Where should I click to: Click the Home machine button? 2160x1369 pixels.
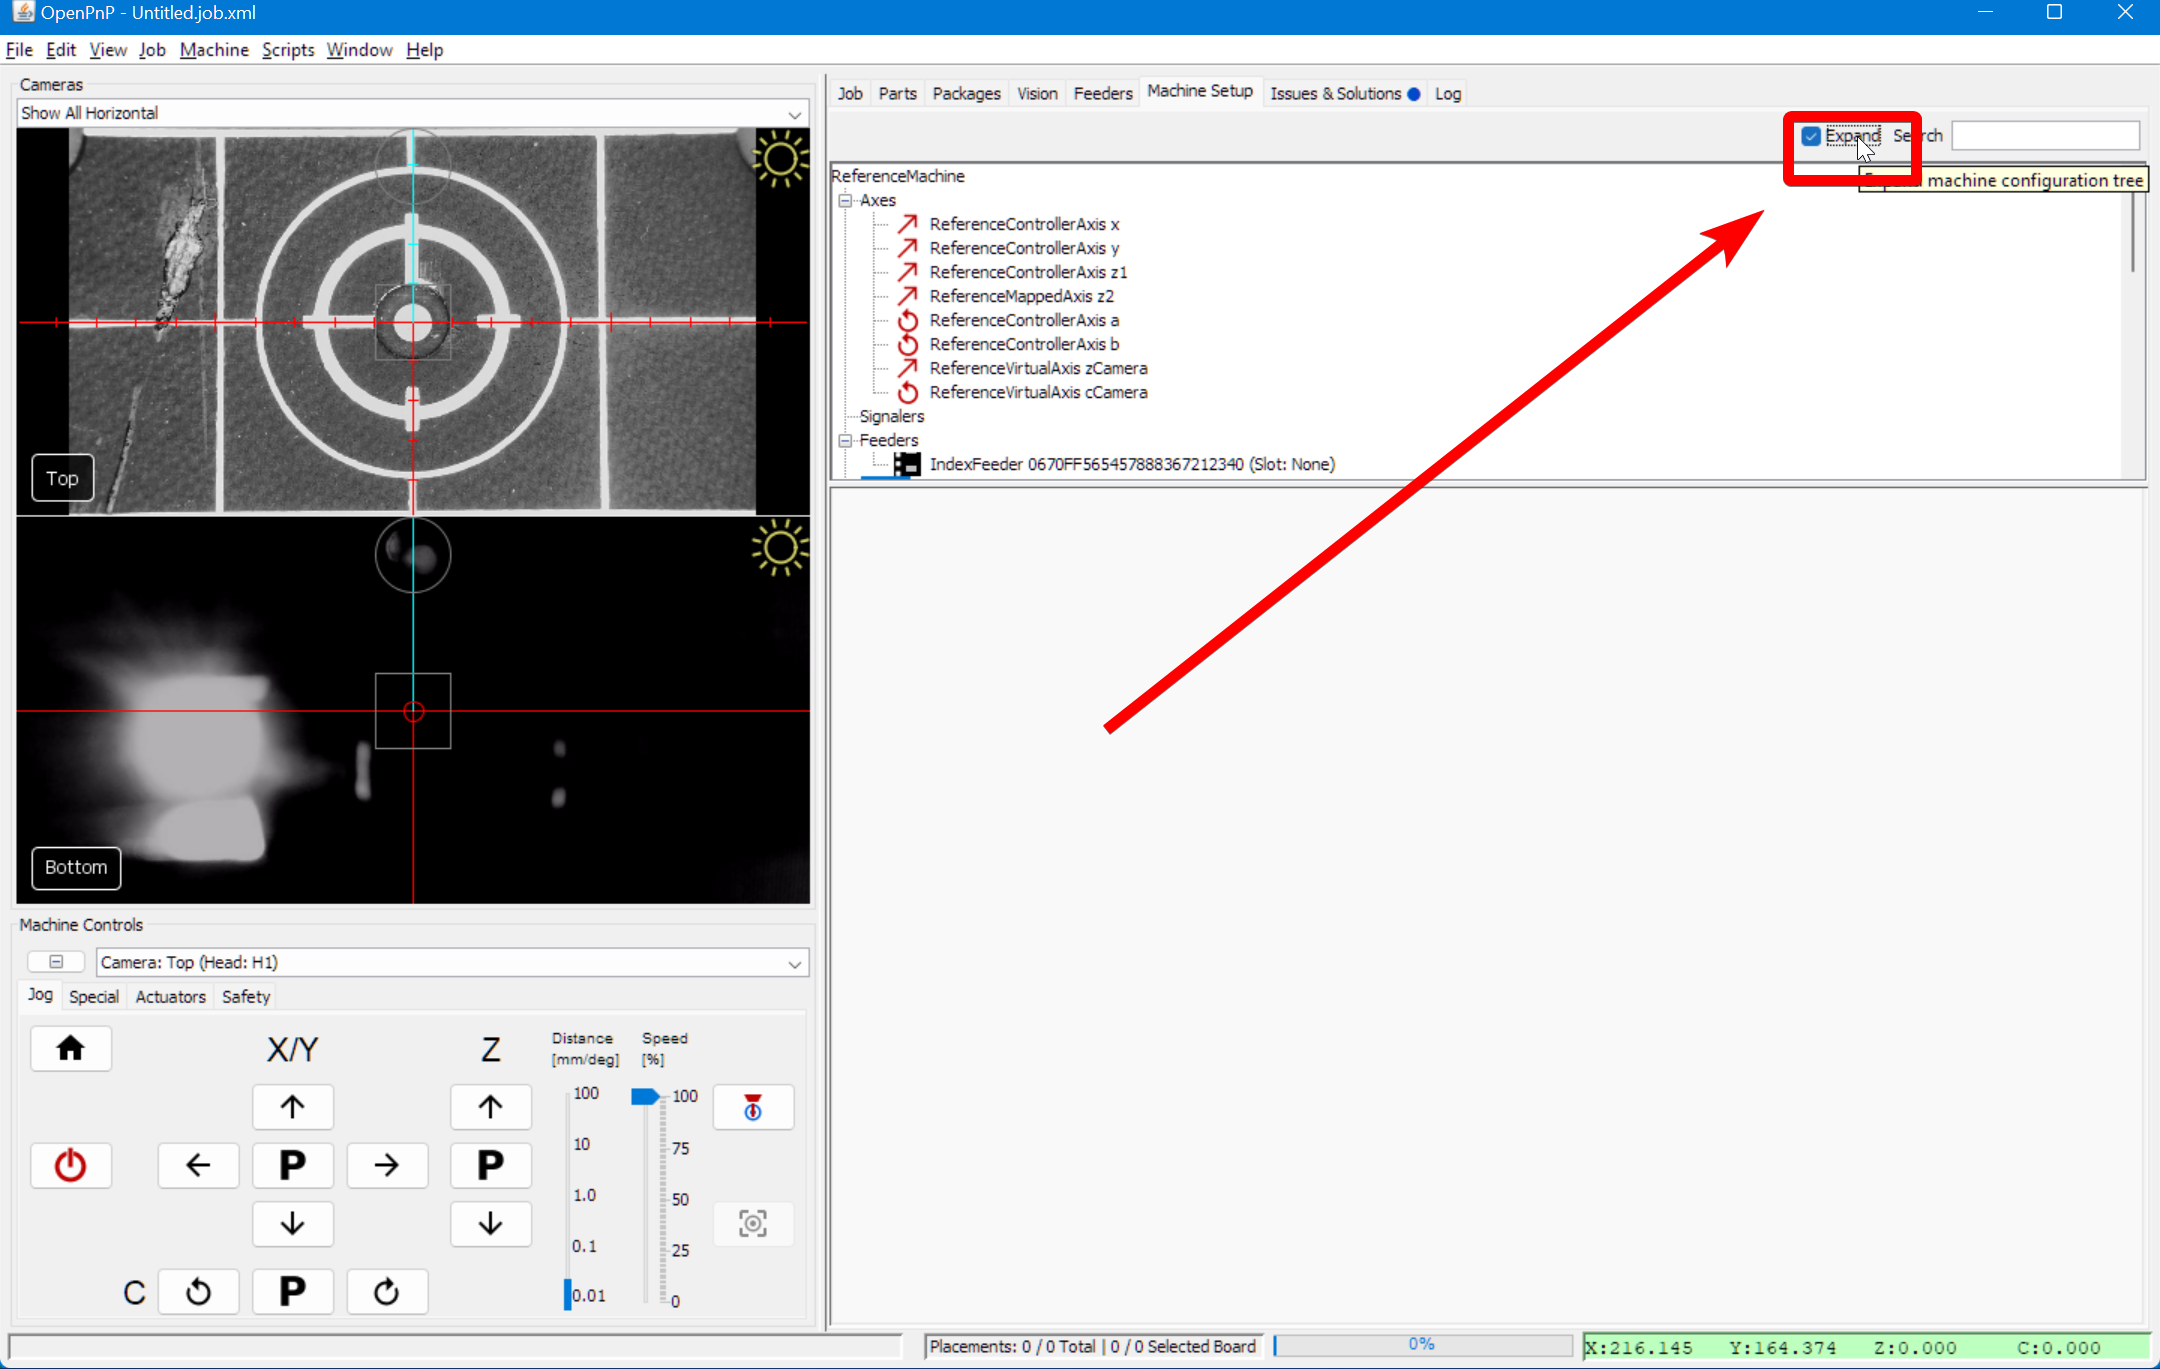click(70, 1048)
